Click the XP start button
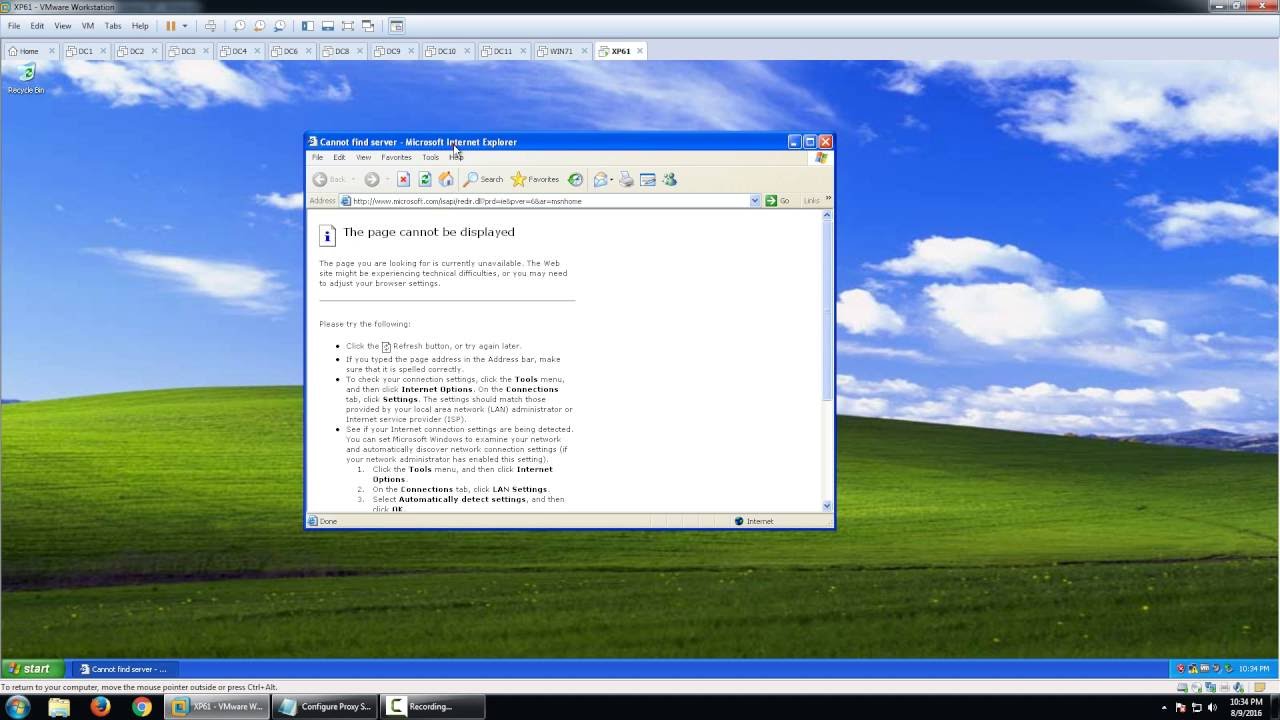This screenshot has width=1280, height=720. (32, 669)
